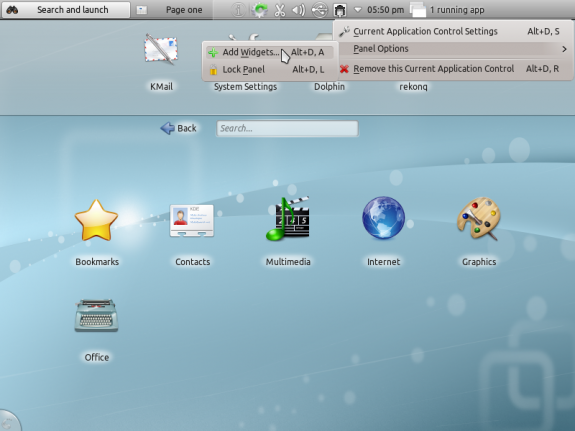This screenshot has width=575, height=431.
Task: Click the Search and launch button label
Action: (x=73, y=10)
